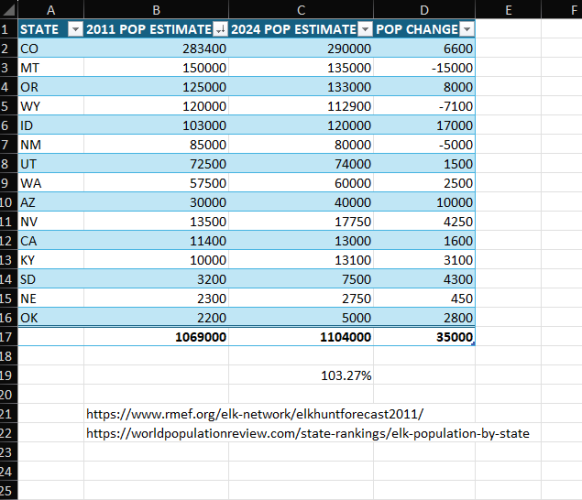This screenshot has width=582, height=500.
Task: Select the 103.27% percentage cell
Action: pyautogui.click(x=301, y=375)
